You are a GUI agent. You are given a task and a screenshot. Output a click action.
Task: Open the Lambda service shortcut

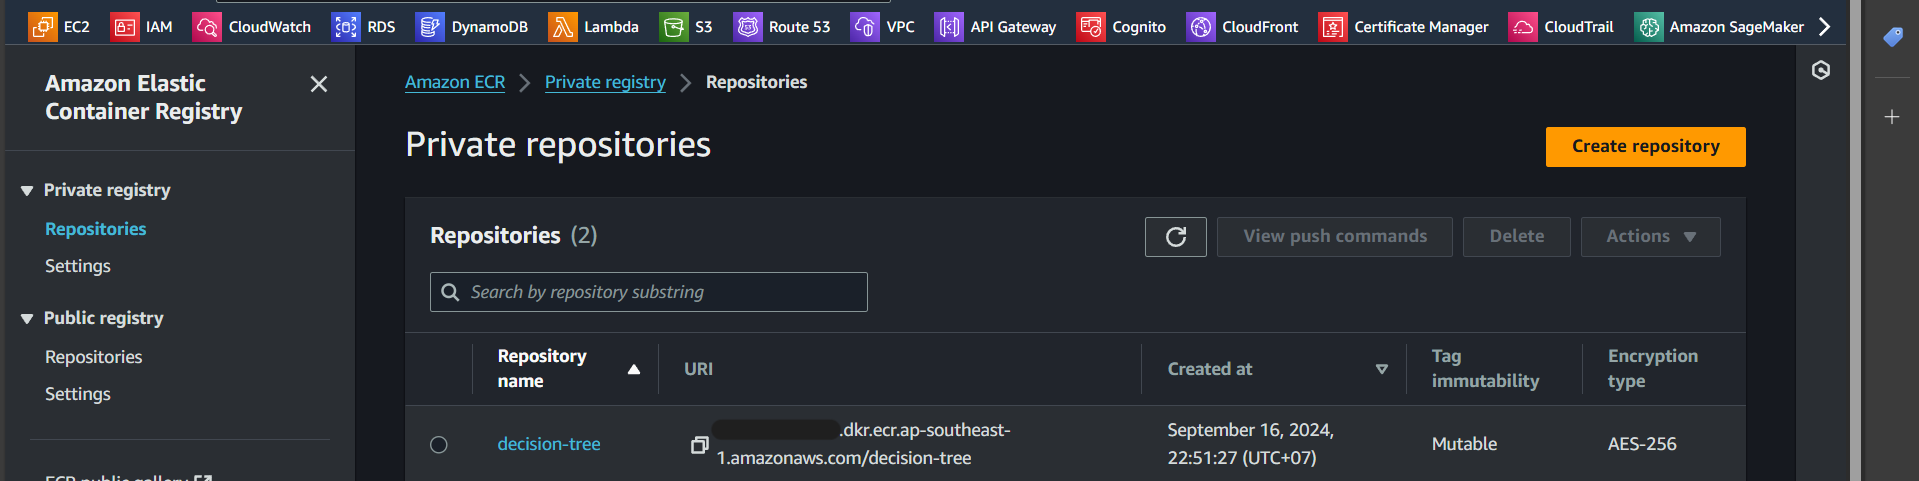coord(594,27)
